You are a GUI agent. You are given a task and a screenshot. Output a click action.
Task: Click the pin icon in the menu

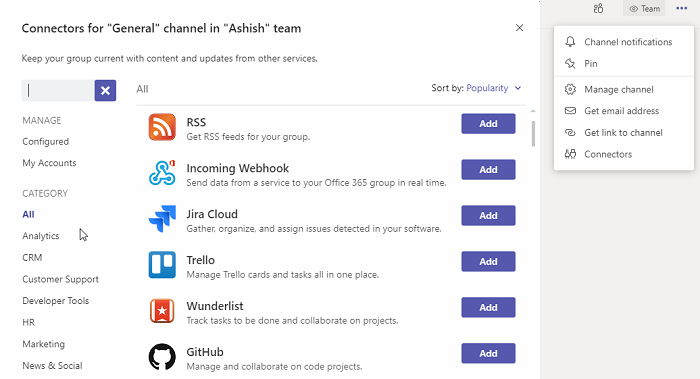point(570,63)
